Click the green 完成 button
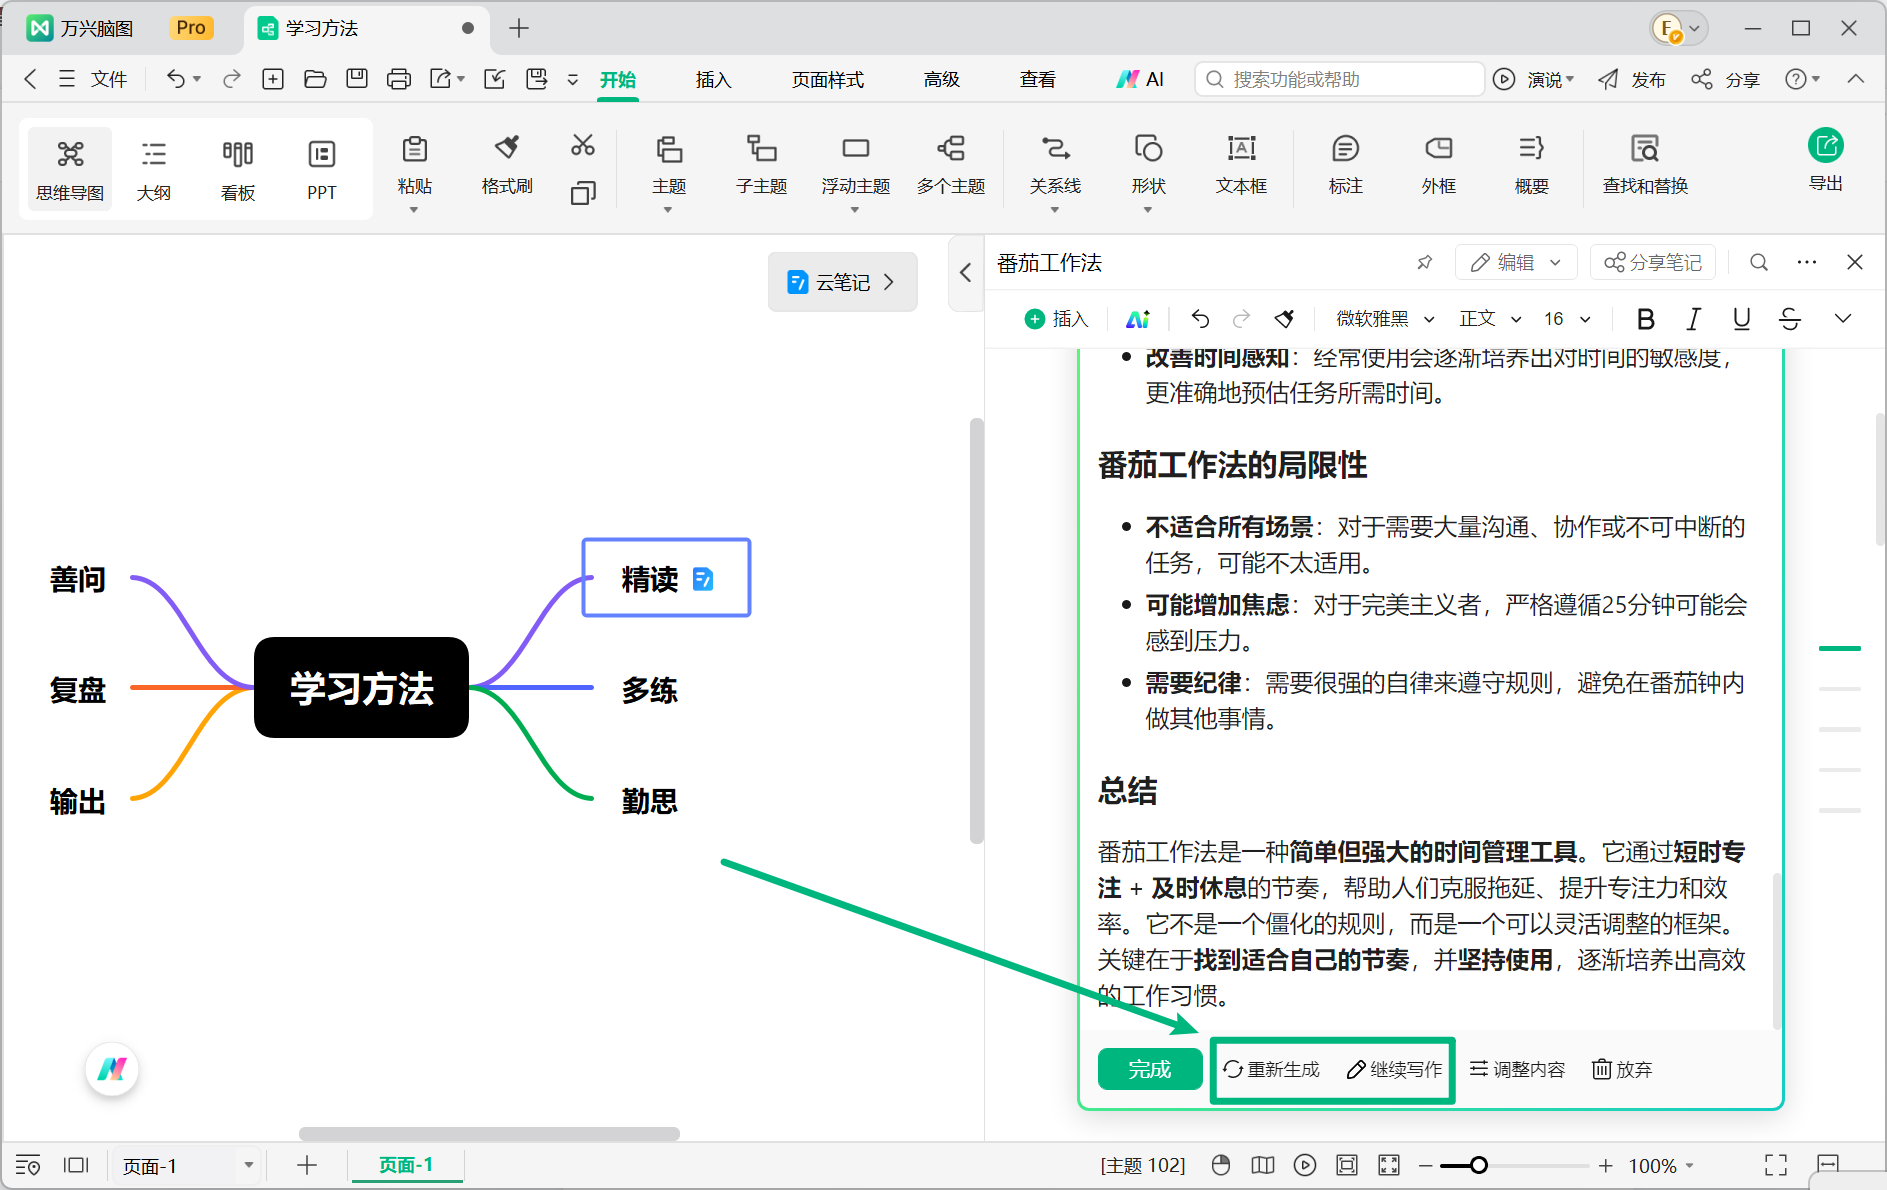 coord(1150,1069)
